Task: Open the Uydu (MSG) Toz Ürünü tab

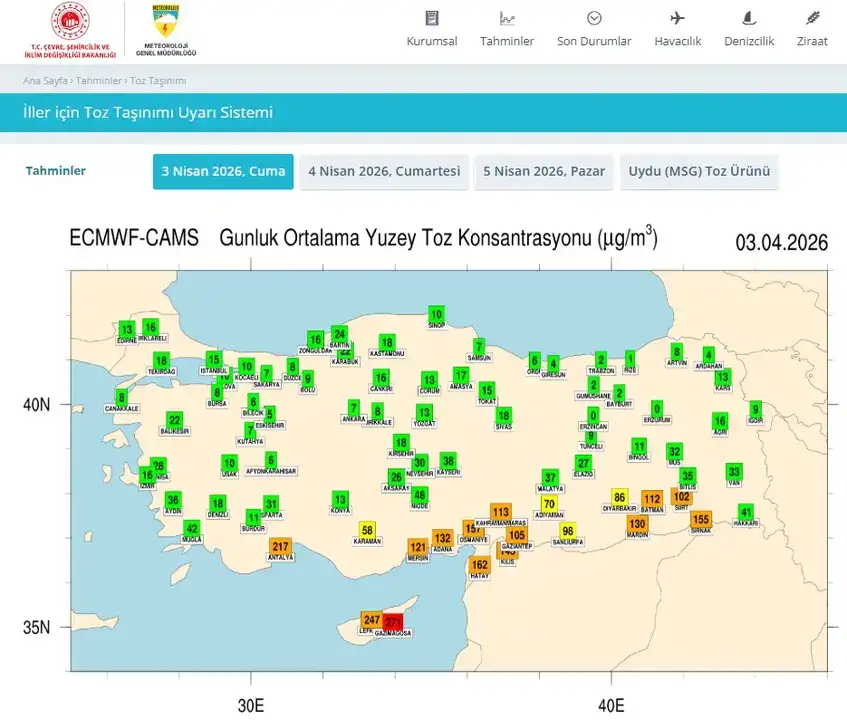Action: point(699,171)
